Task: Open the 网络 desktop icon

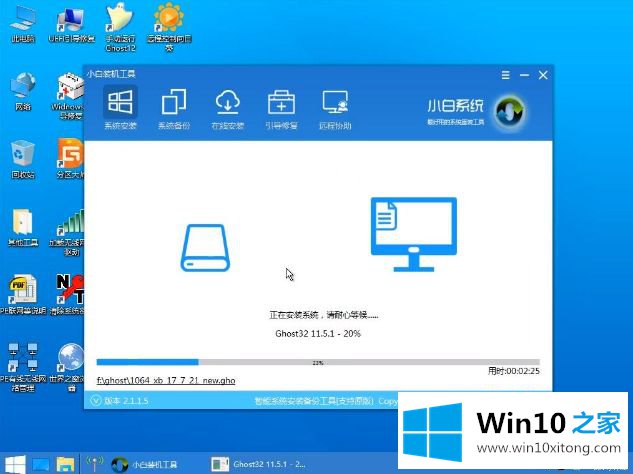Action: 23,92
